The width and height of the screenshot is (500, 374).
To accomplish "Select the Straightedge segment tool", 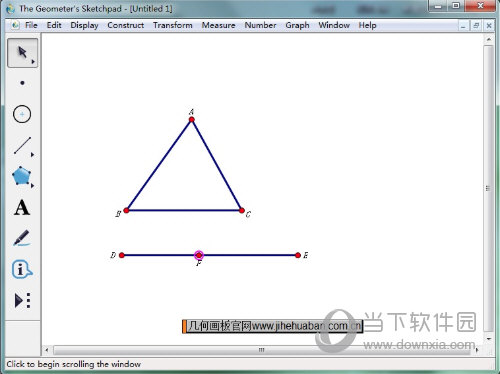I will point(22,145).
